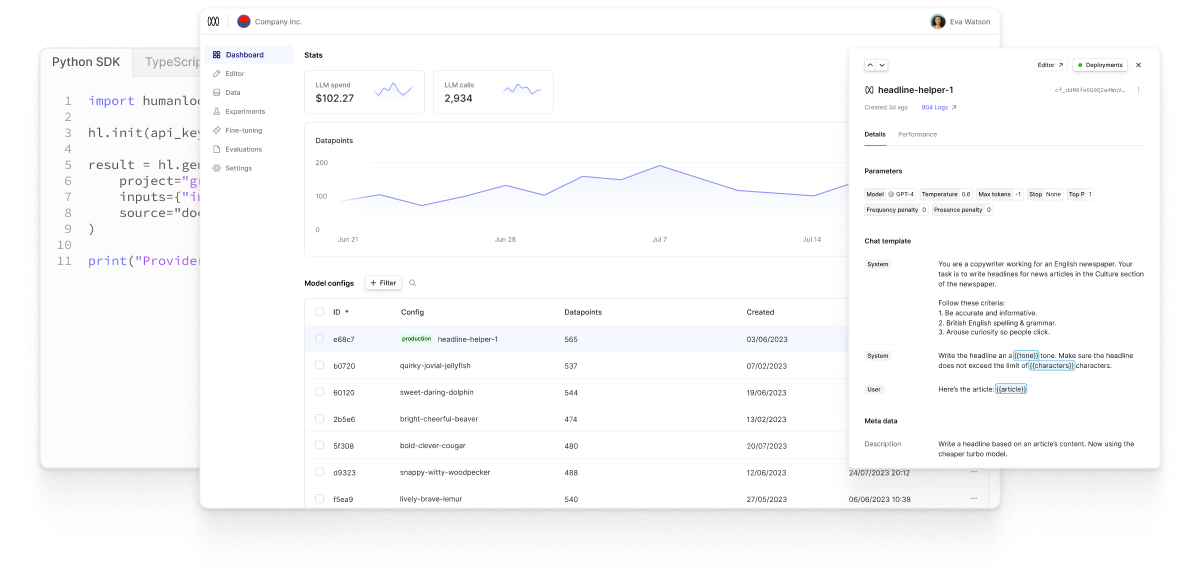
Task: Click the Frequency penalty parameter chip
Action: [x=897, y=210]
